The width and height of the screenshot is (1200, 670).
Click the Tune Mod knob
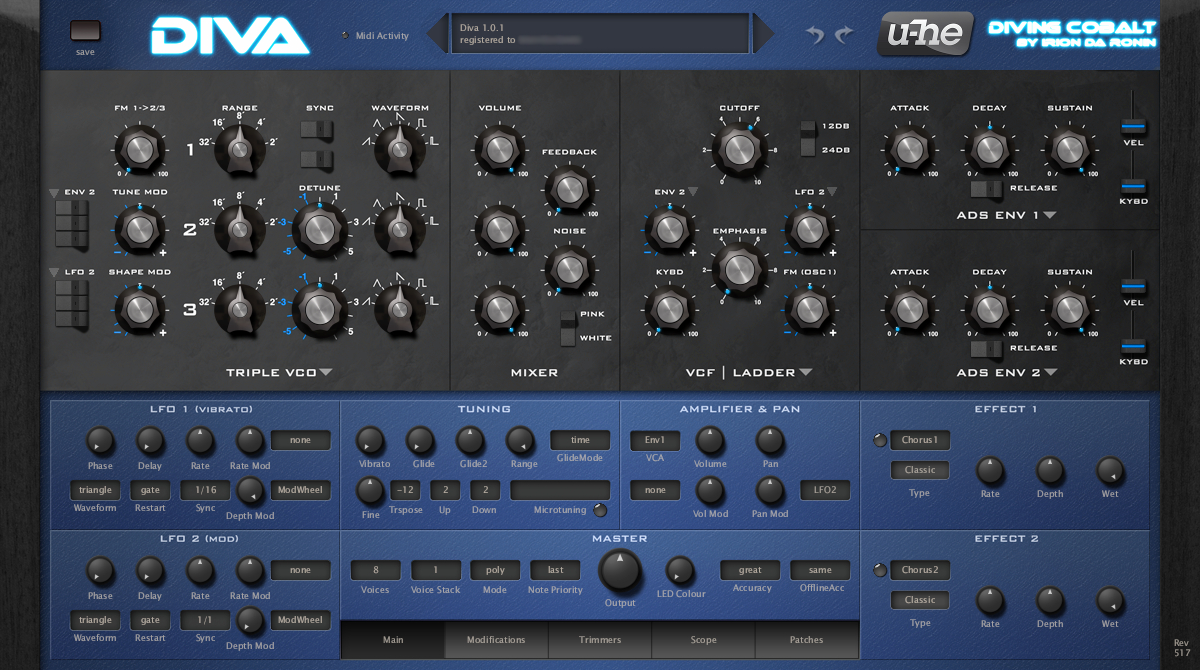click(x=139, y=229)
